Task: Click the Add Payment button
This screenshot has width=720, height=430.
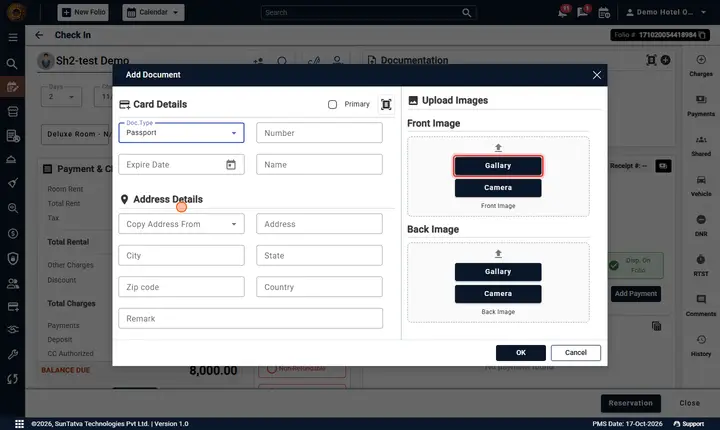Action: point(636,294)
